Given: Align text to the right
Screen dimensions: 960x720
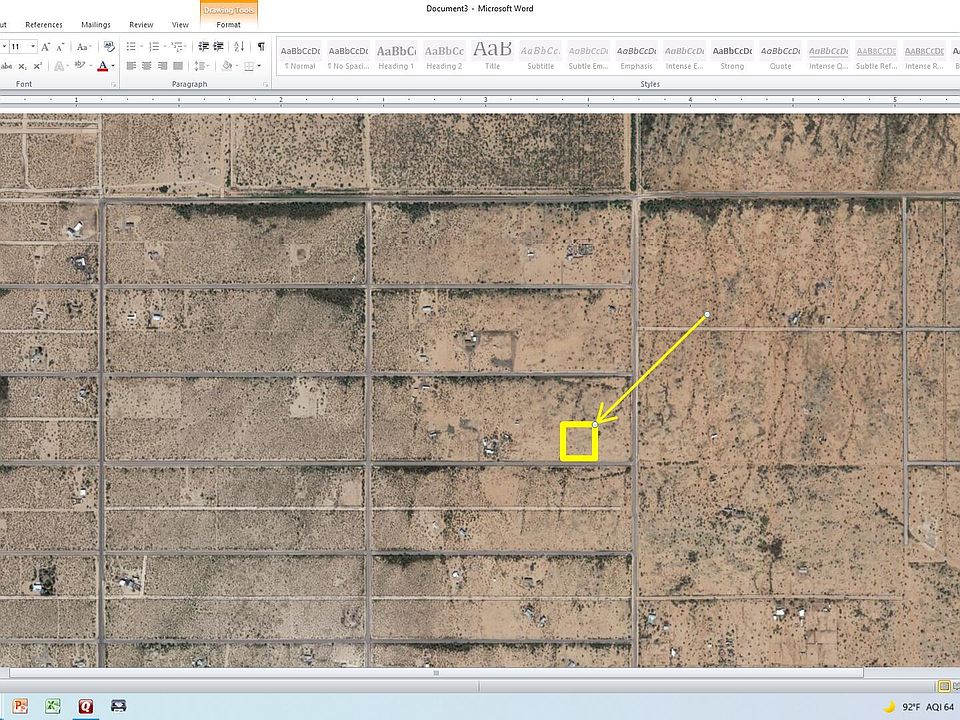Looking at the screenshot, I should (162, 66).
